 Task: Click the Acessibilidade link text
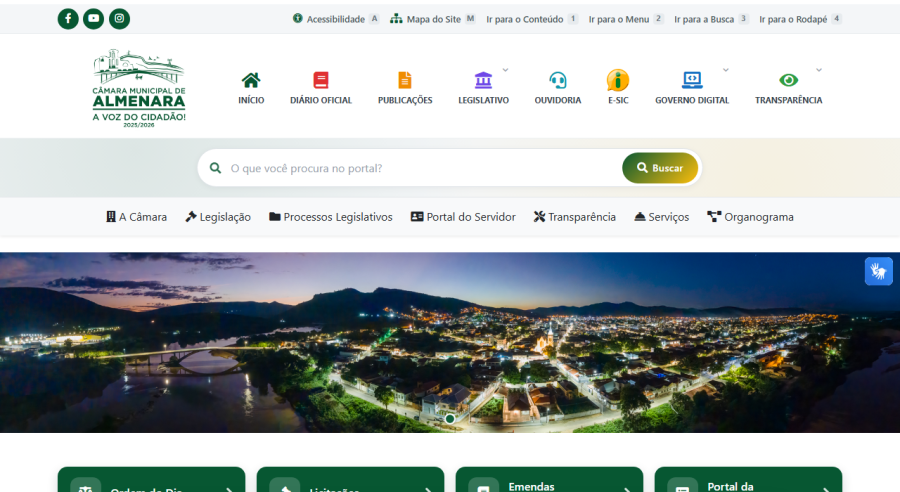tap(336, 19)
